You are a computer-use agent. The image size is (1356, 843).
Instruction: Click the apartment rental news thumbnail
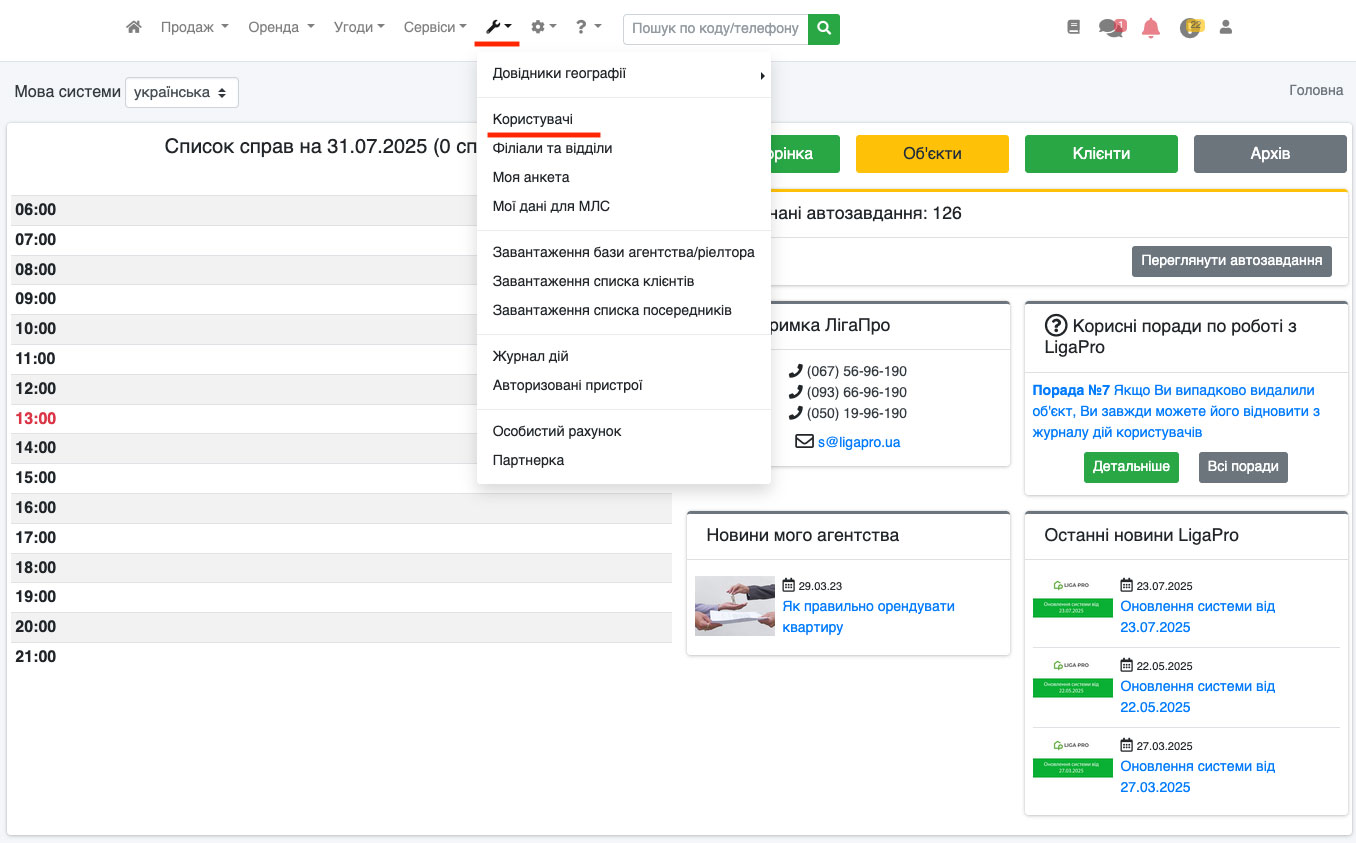(x=734, y=606)
